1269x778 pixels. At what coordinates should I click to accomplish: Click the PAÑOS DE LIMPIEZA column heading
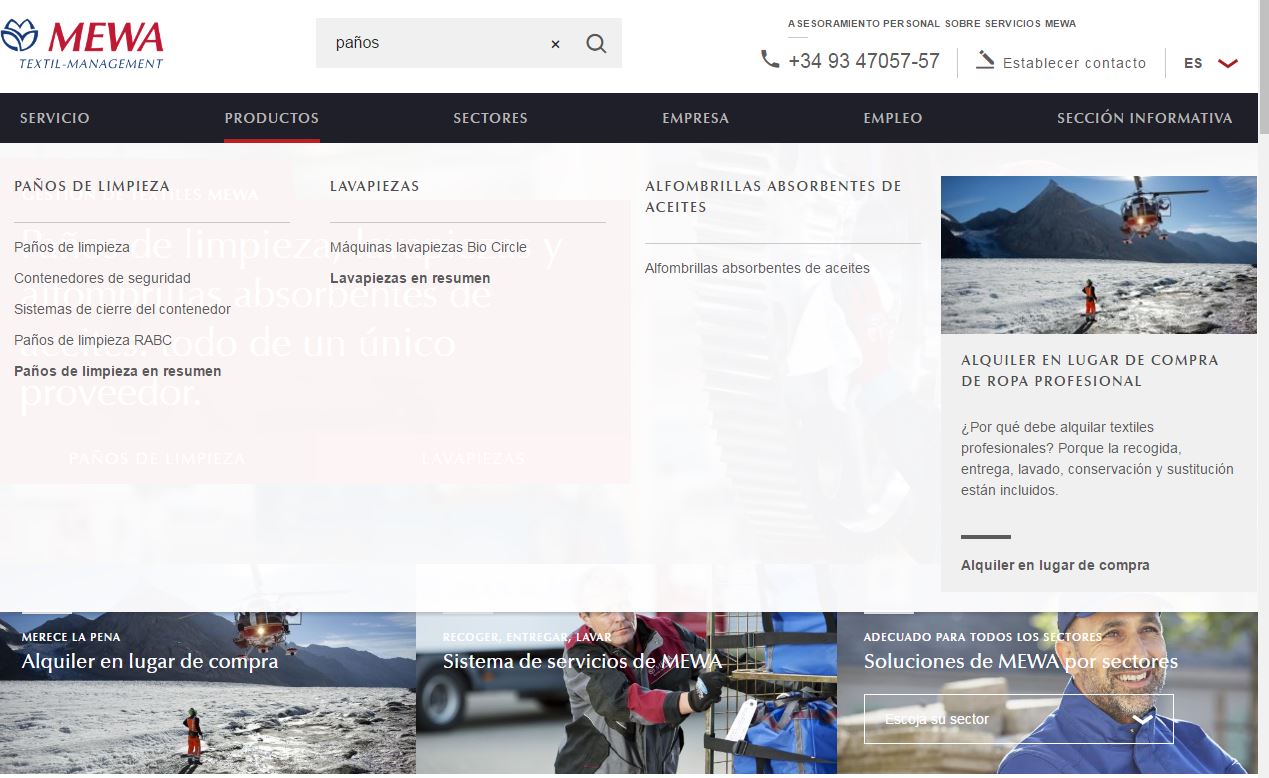[92, 186]
